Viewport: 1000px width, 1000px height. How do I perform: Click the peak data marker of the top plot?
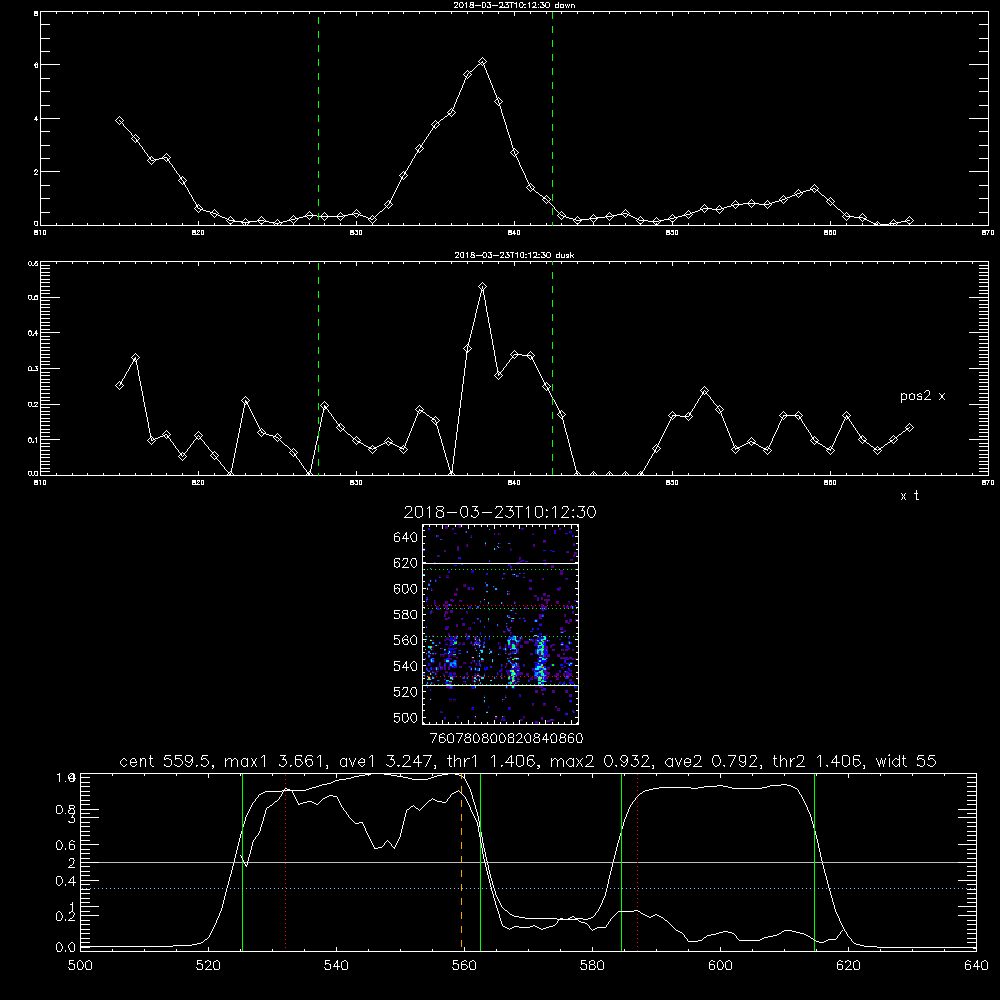[x=483, y=62]
